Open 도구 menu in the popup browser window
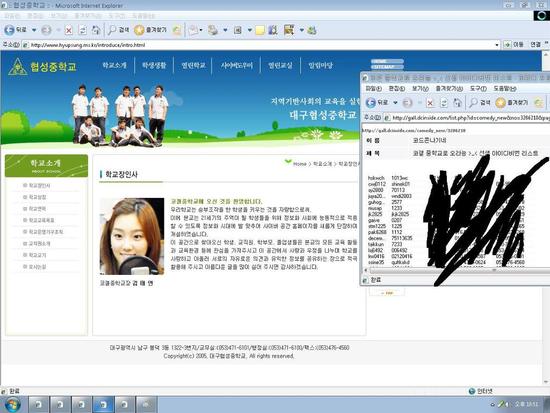This screenshot has height=413, width=550. click(478, 88)
